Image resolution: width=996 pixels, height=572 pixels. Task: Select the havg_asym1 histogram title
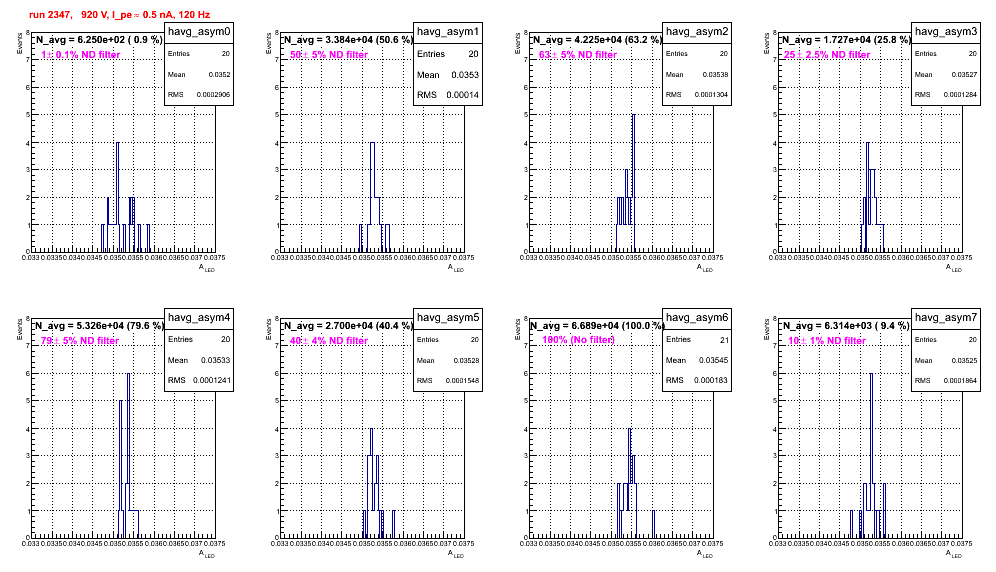448,32
